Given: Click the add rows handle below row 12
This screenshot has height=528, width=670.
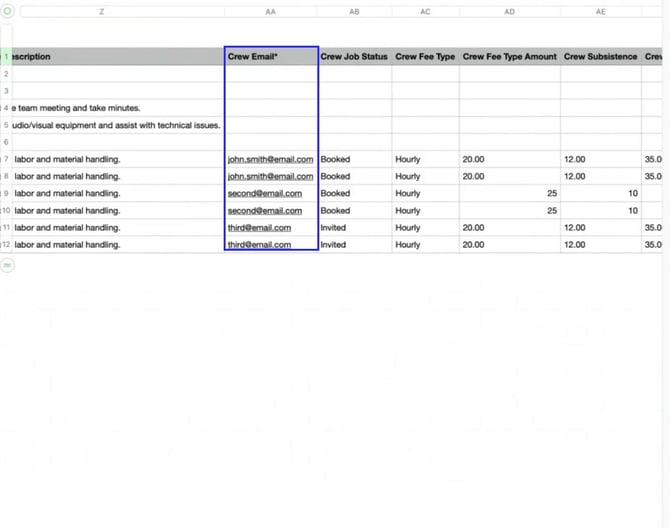Looking at the screenshot, I should tap(7, 265).
